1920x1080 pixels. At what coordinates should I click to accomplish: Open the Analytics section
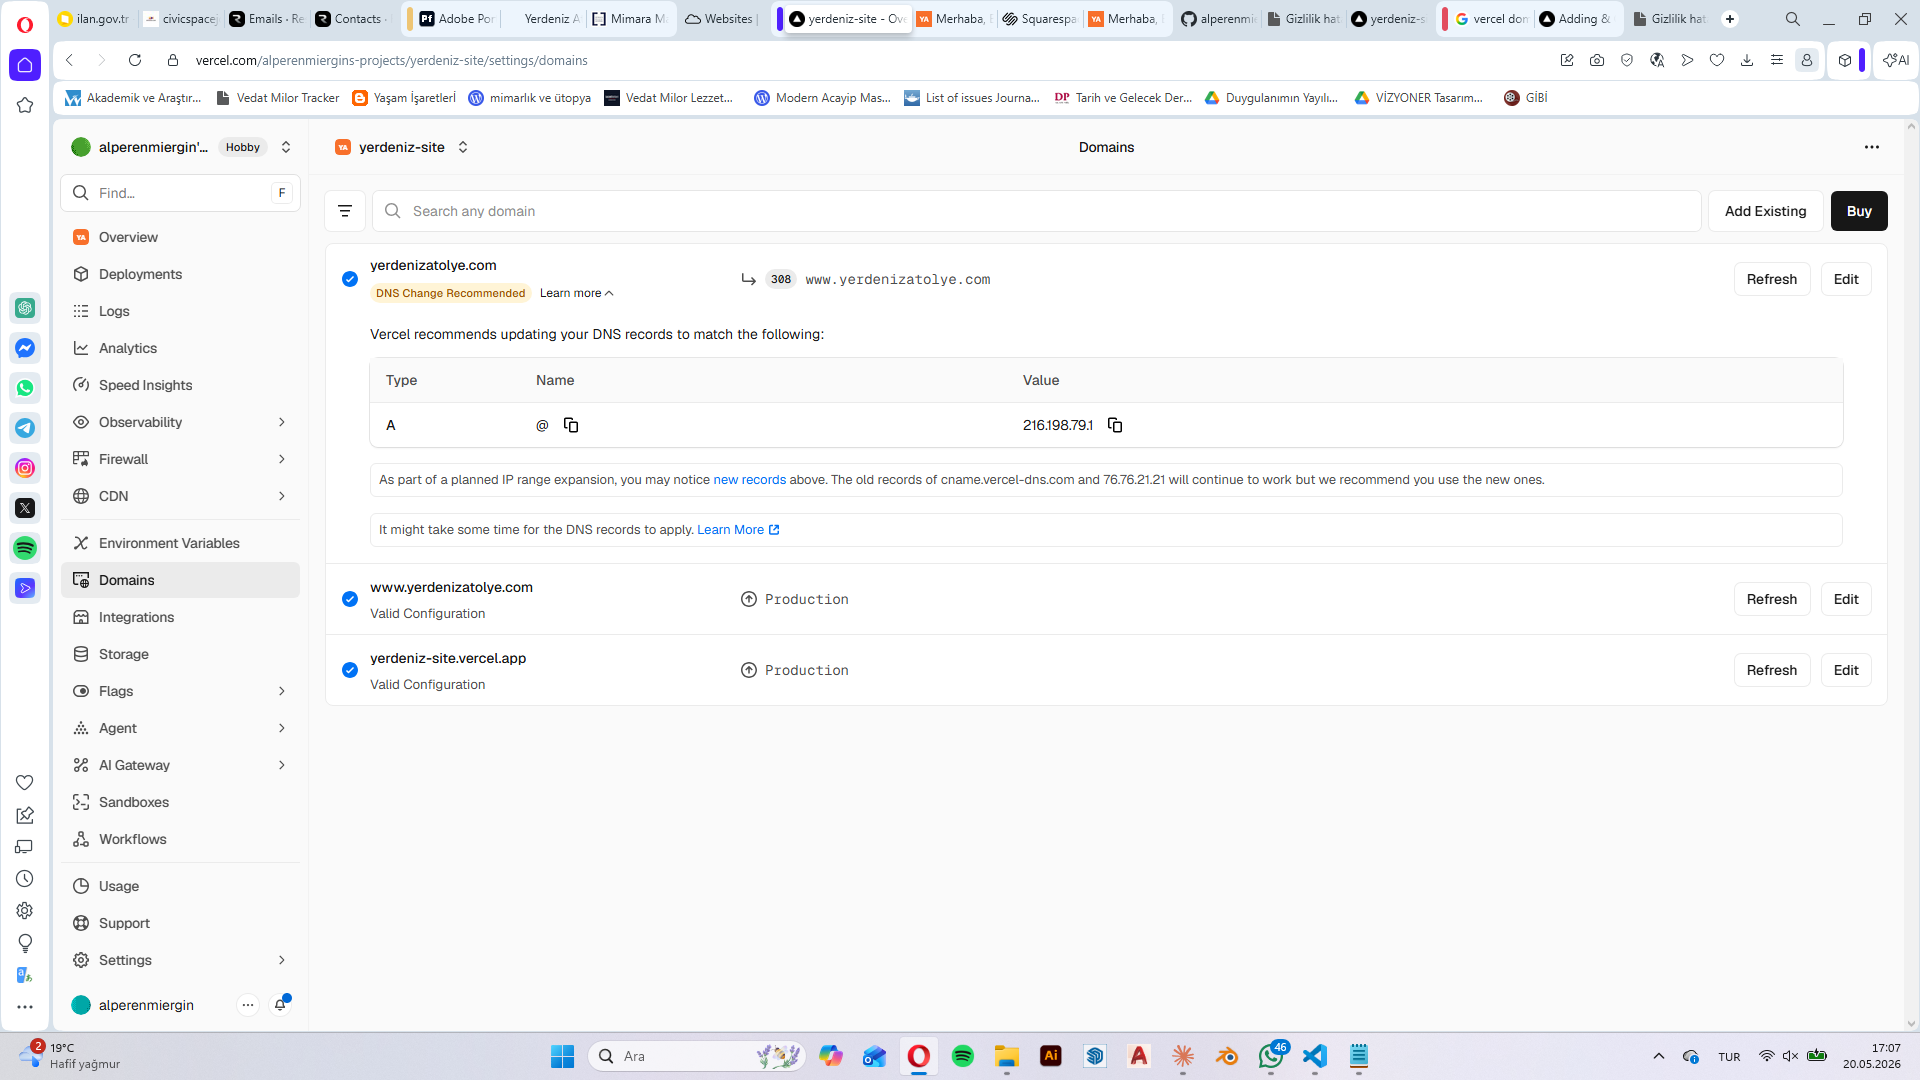tap(180, 348)
